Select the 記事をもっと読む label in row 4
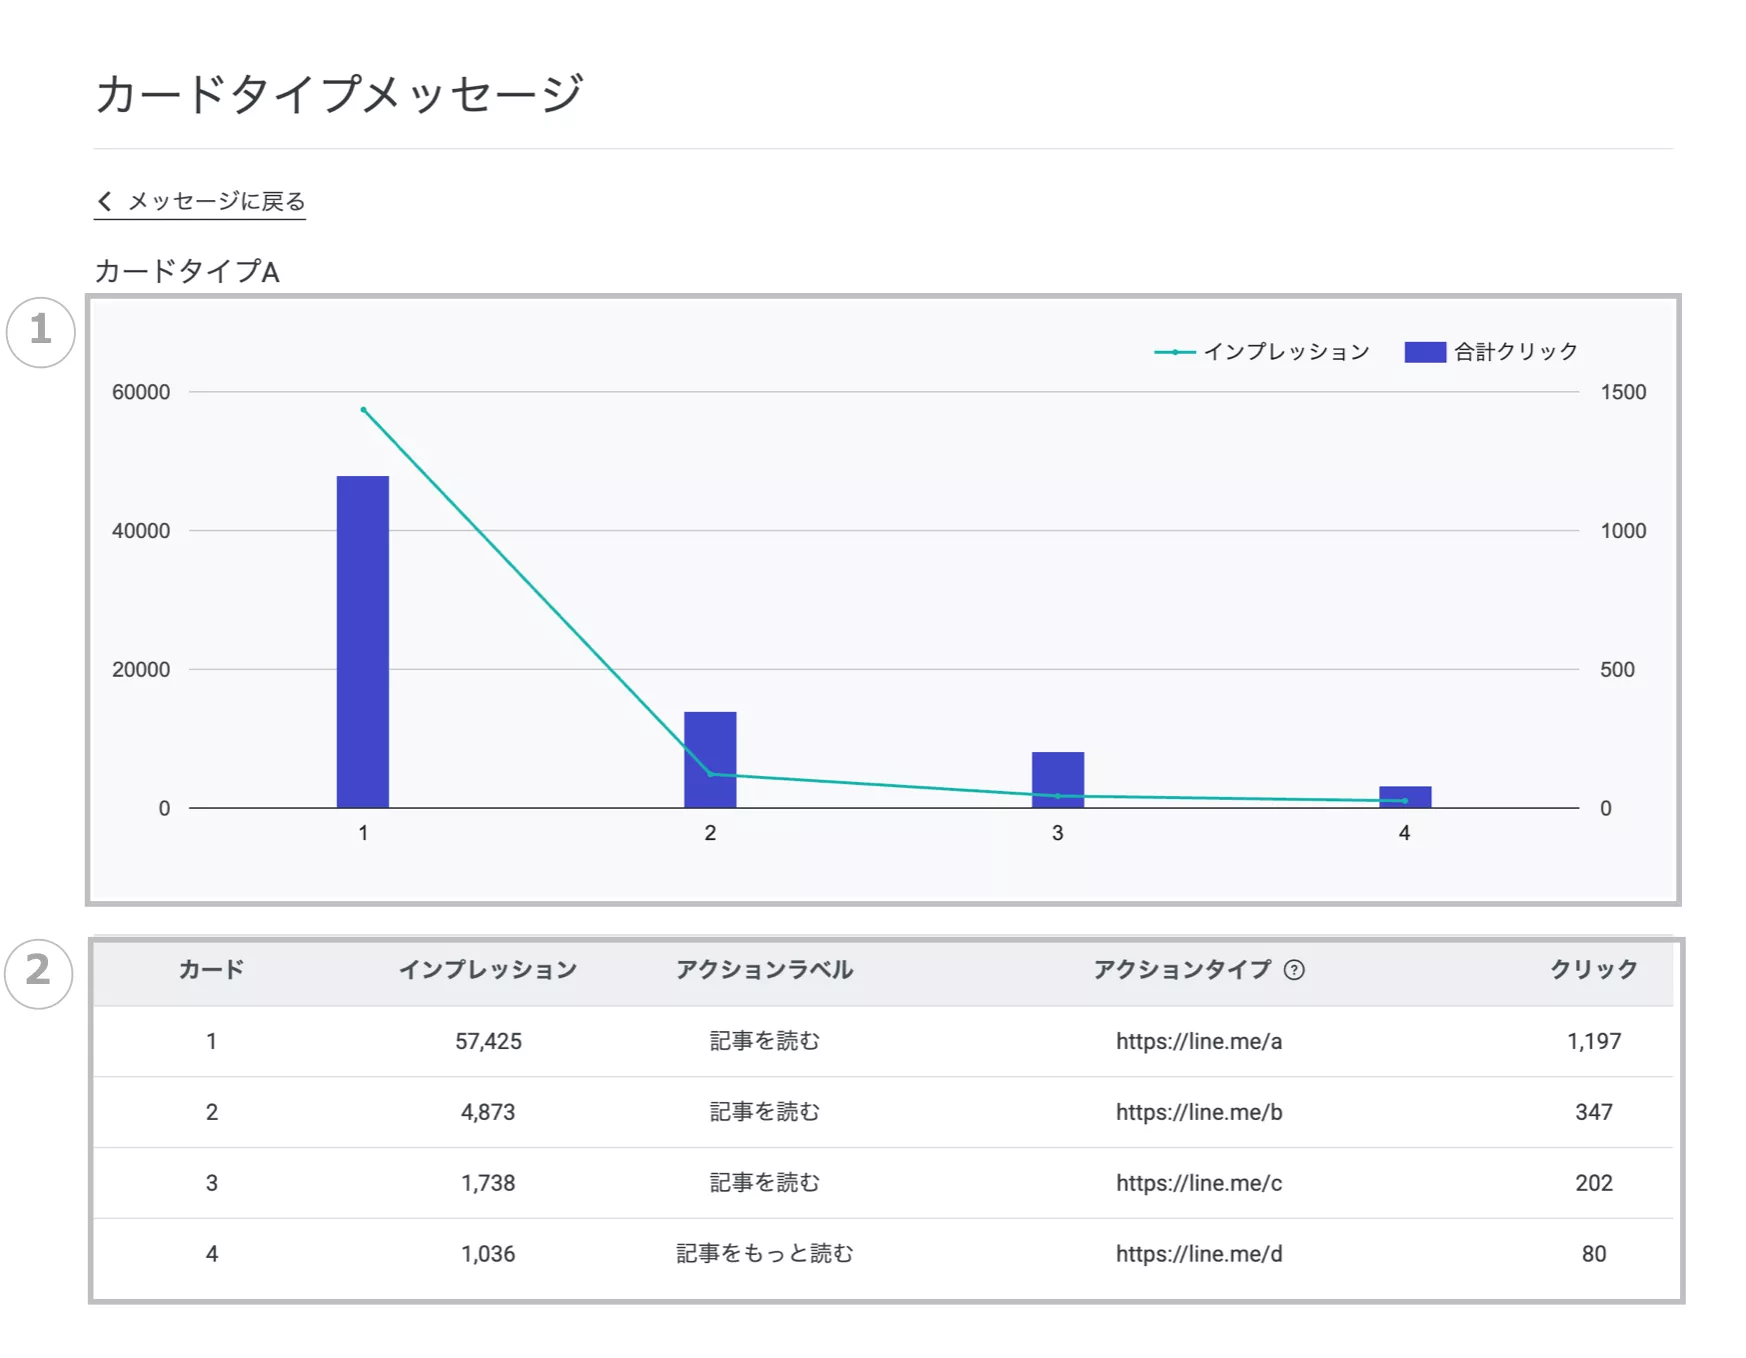The height and width of the screenshot is (1358, 1746). (x=764, y=1254)
